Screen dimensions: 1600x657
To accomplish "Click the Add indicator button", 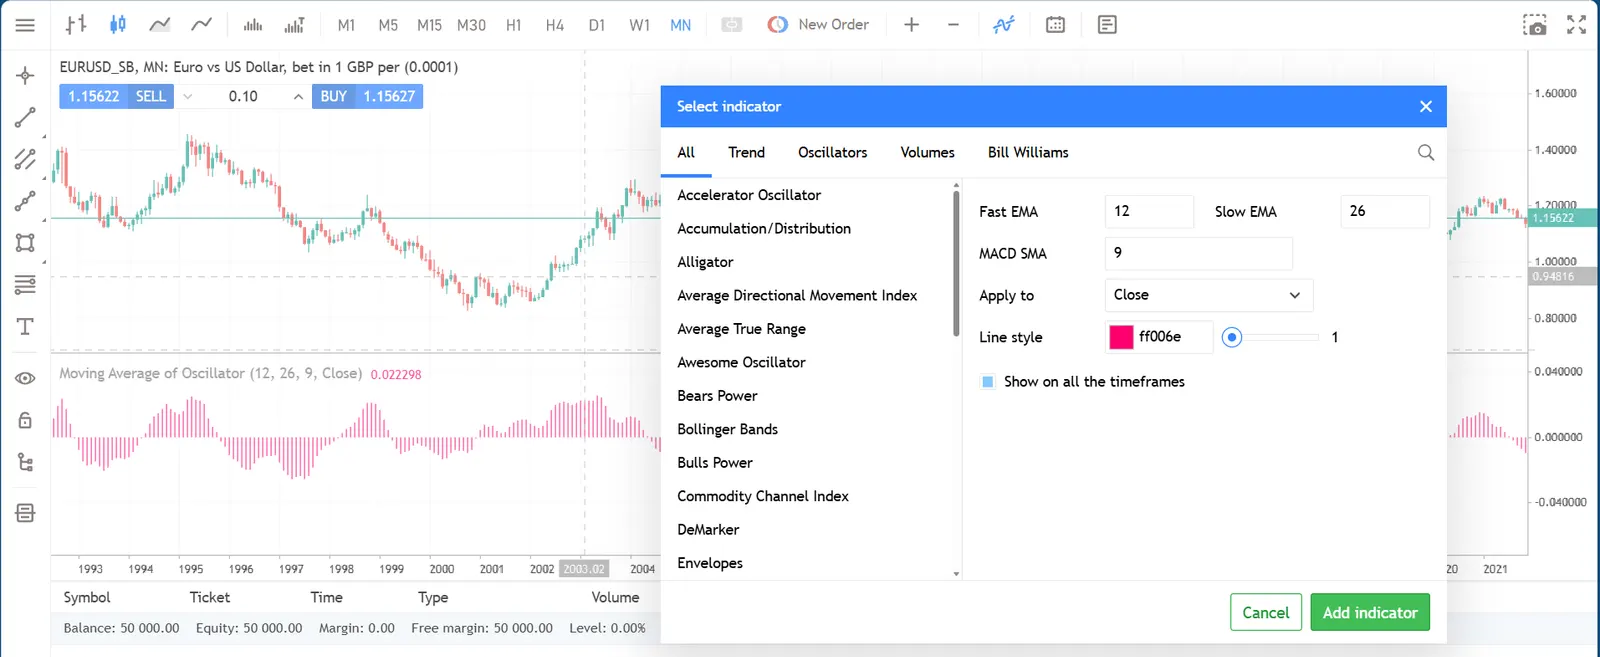I will coord(1370,613).
